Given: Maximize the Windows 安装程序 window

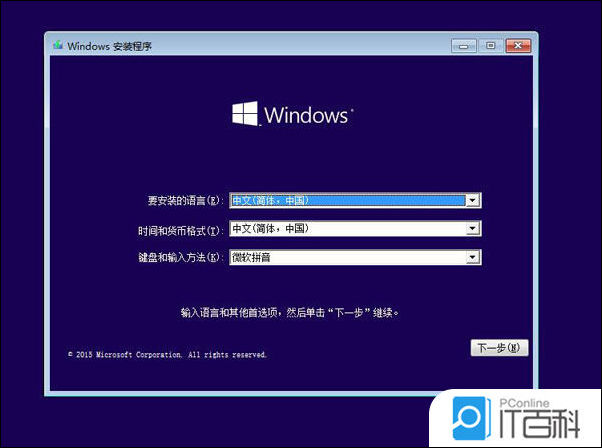Looking at the screenshot, I should tap(490, 46).
